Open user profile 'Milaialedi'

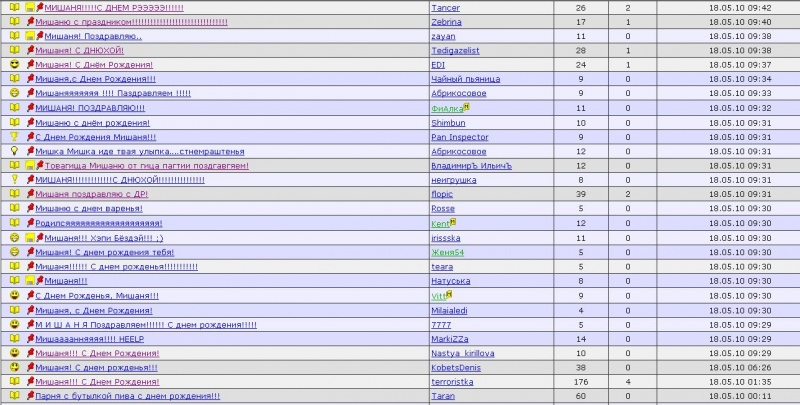pyautogui.click(x=449, y=311)
